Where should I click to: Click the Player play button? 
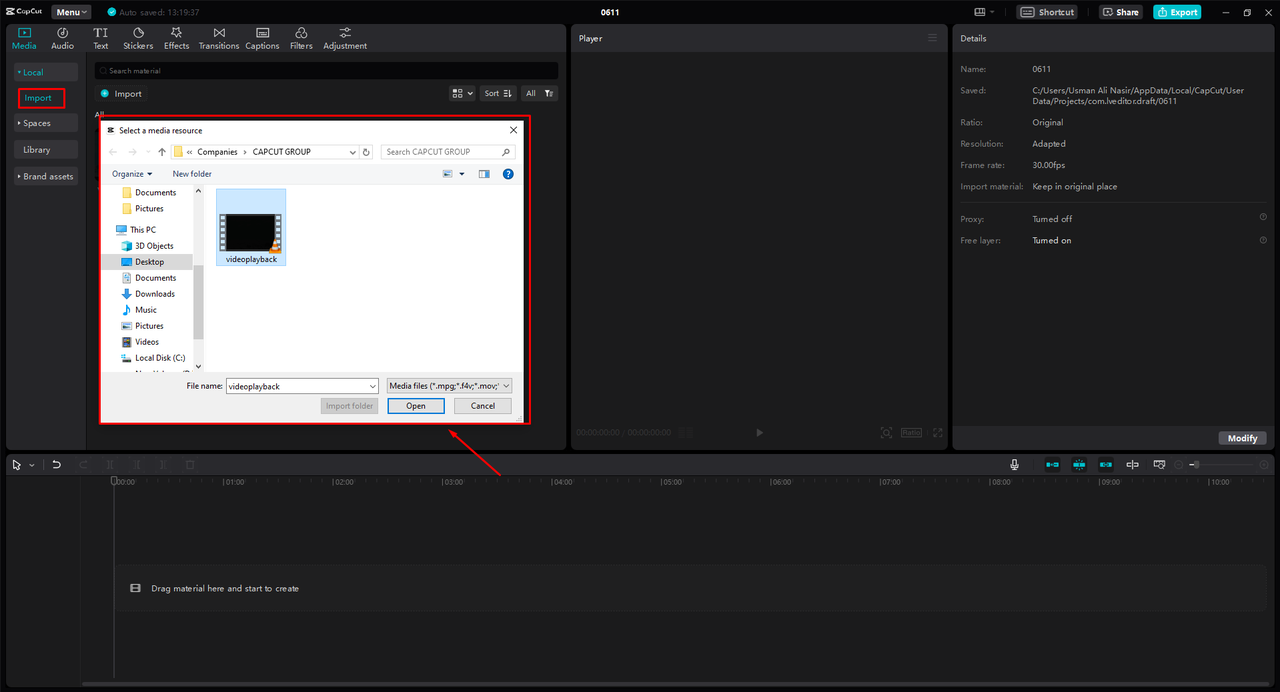[760, 433]
